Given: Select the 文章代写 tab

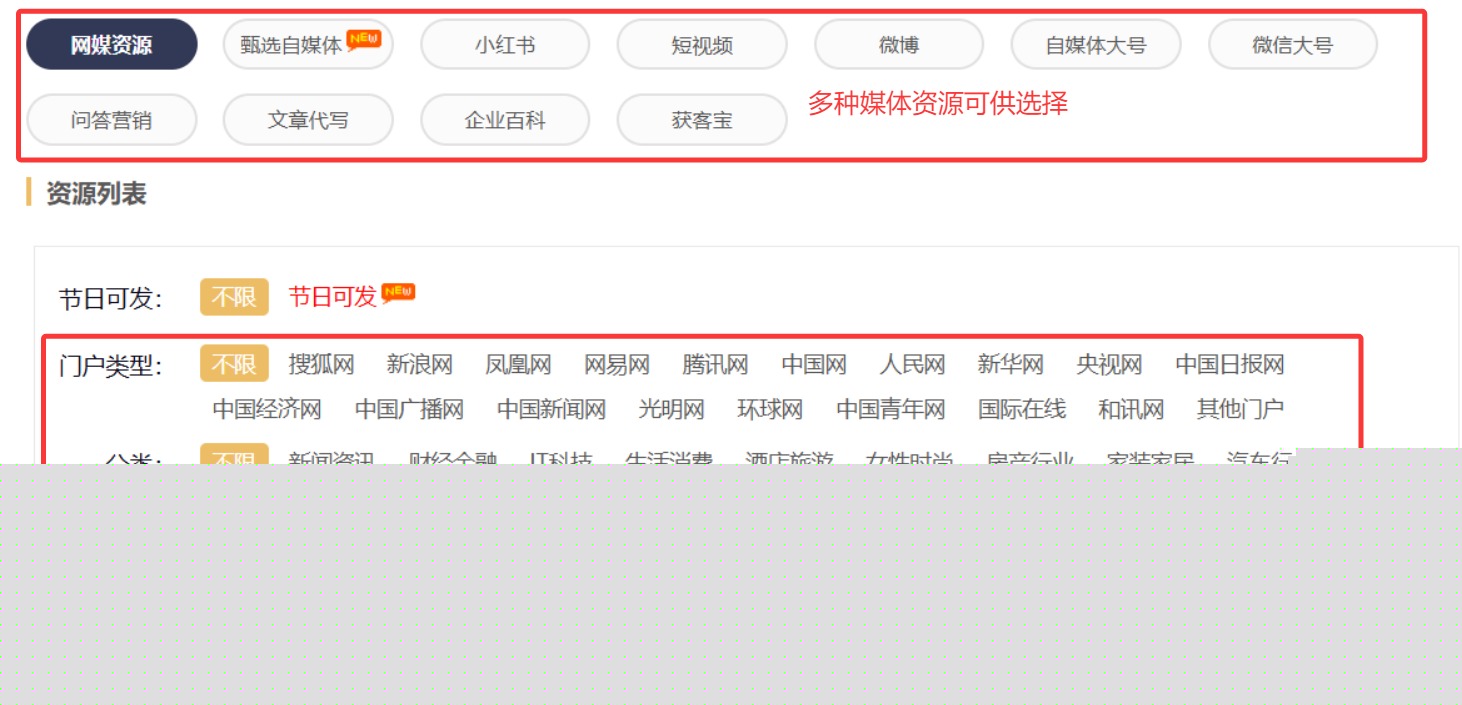Looking at the screenshot, I should (308, 120).
